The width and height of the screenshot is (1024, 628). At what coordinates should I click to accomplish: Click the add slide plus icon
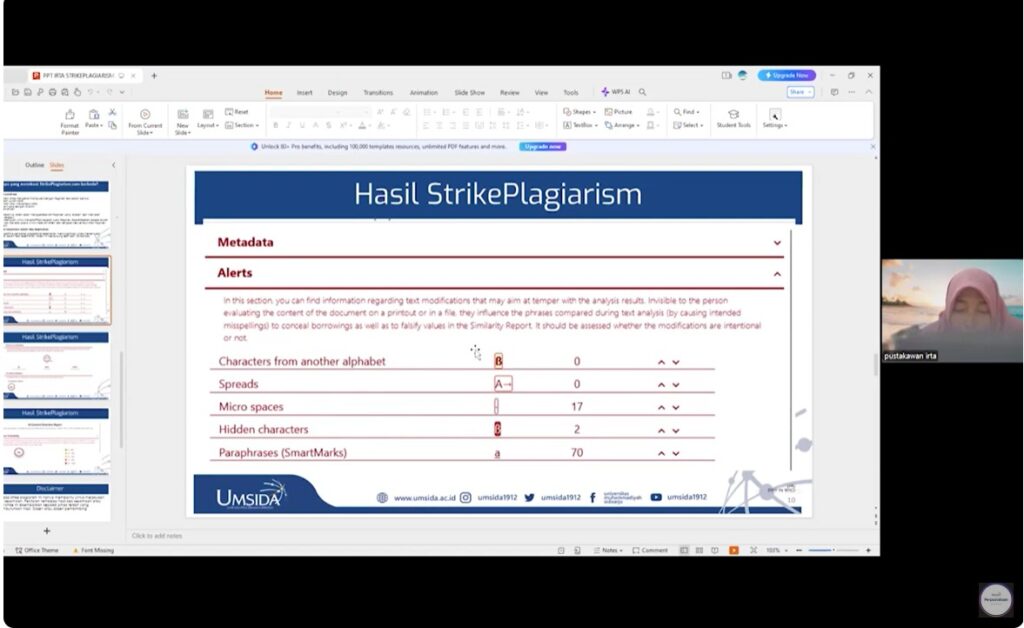[x=46, y=530]
